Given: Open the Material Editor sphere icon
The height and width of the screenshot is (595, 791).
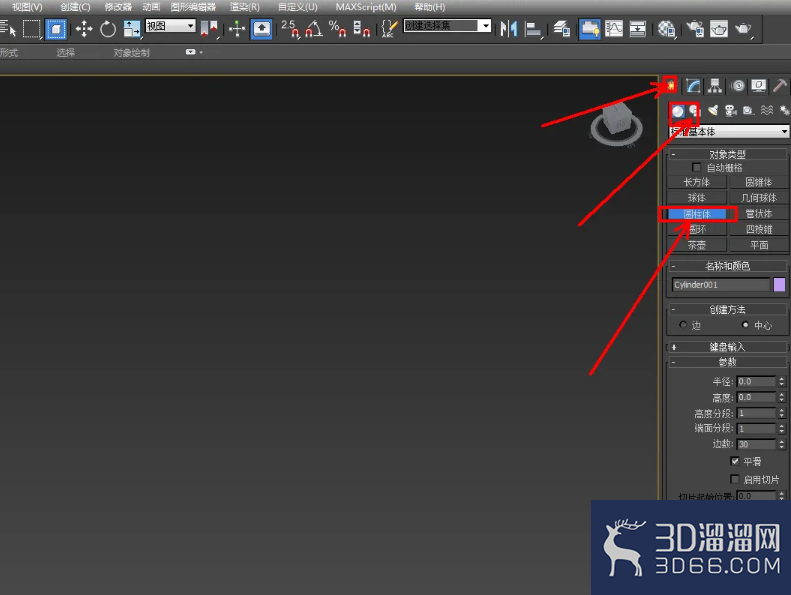Looking at the screenshot, I should pyautogui.click(x=666, y=29).
